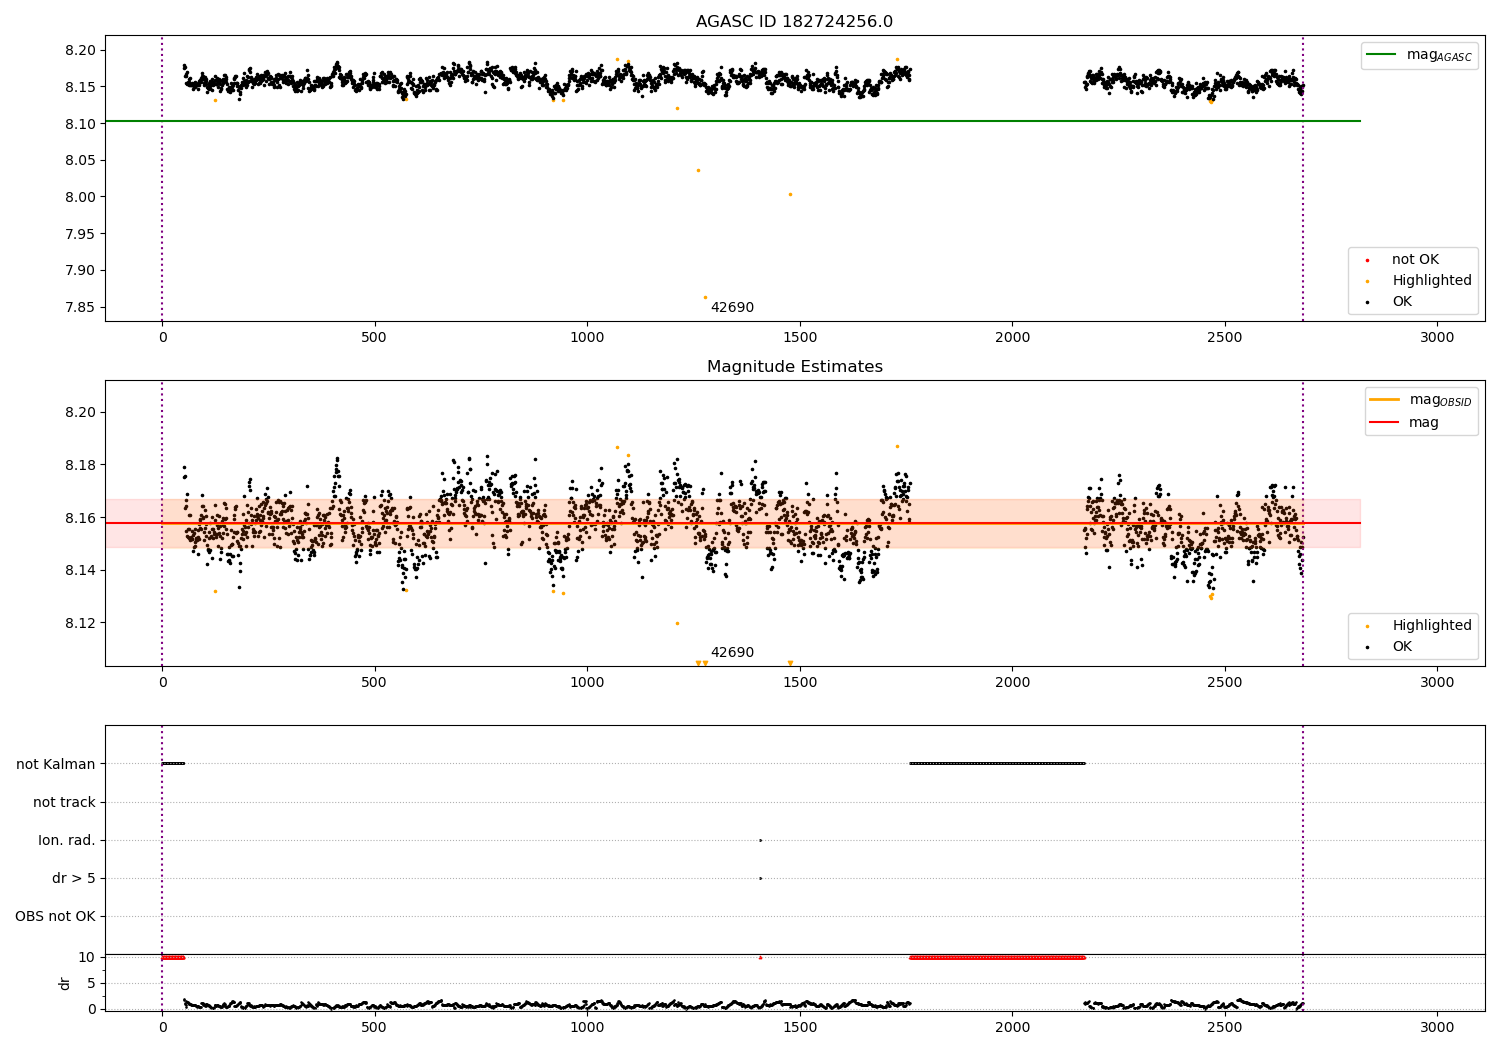Click the "dr > 5" row label
This screenshot has width=1500, height=1050.
click(x=74, y=878)
